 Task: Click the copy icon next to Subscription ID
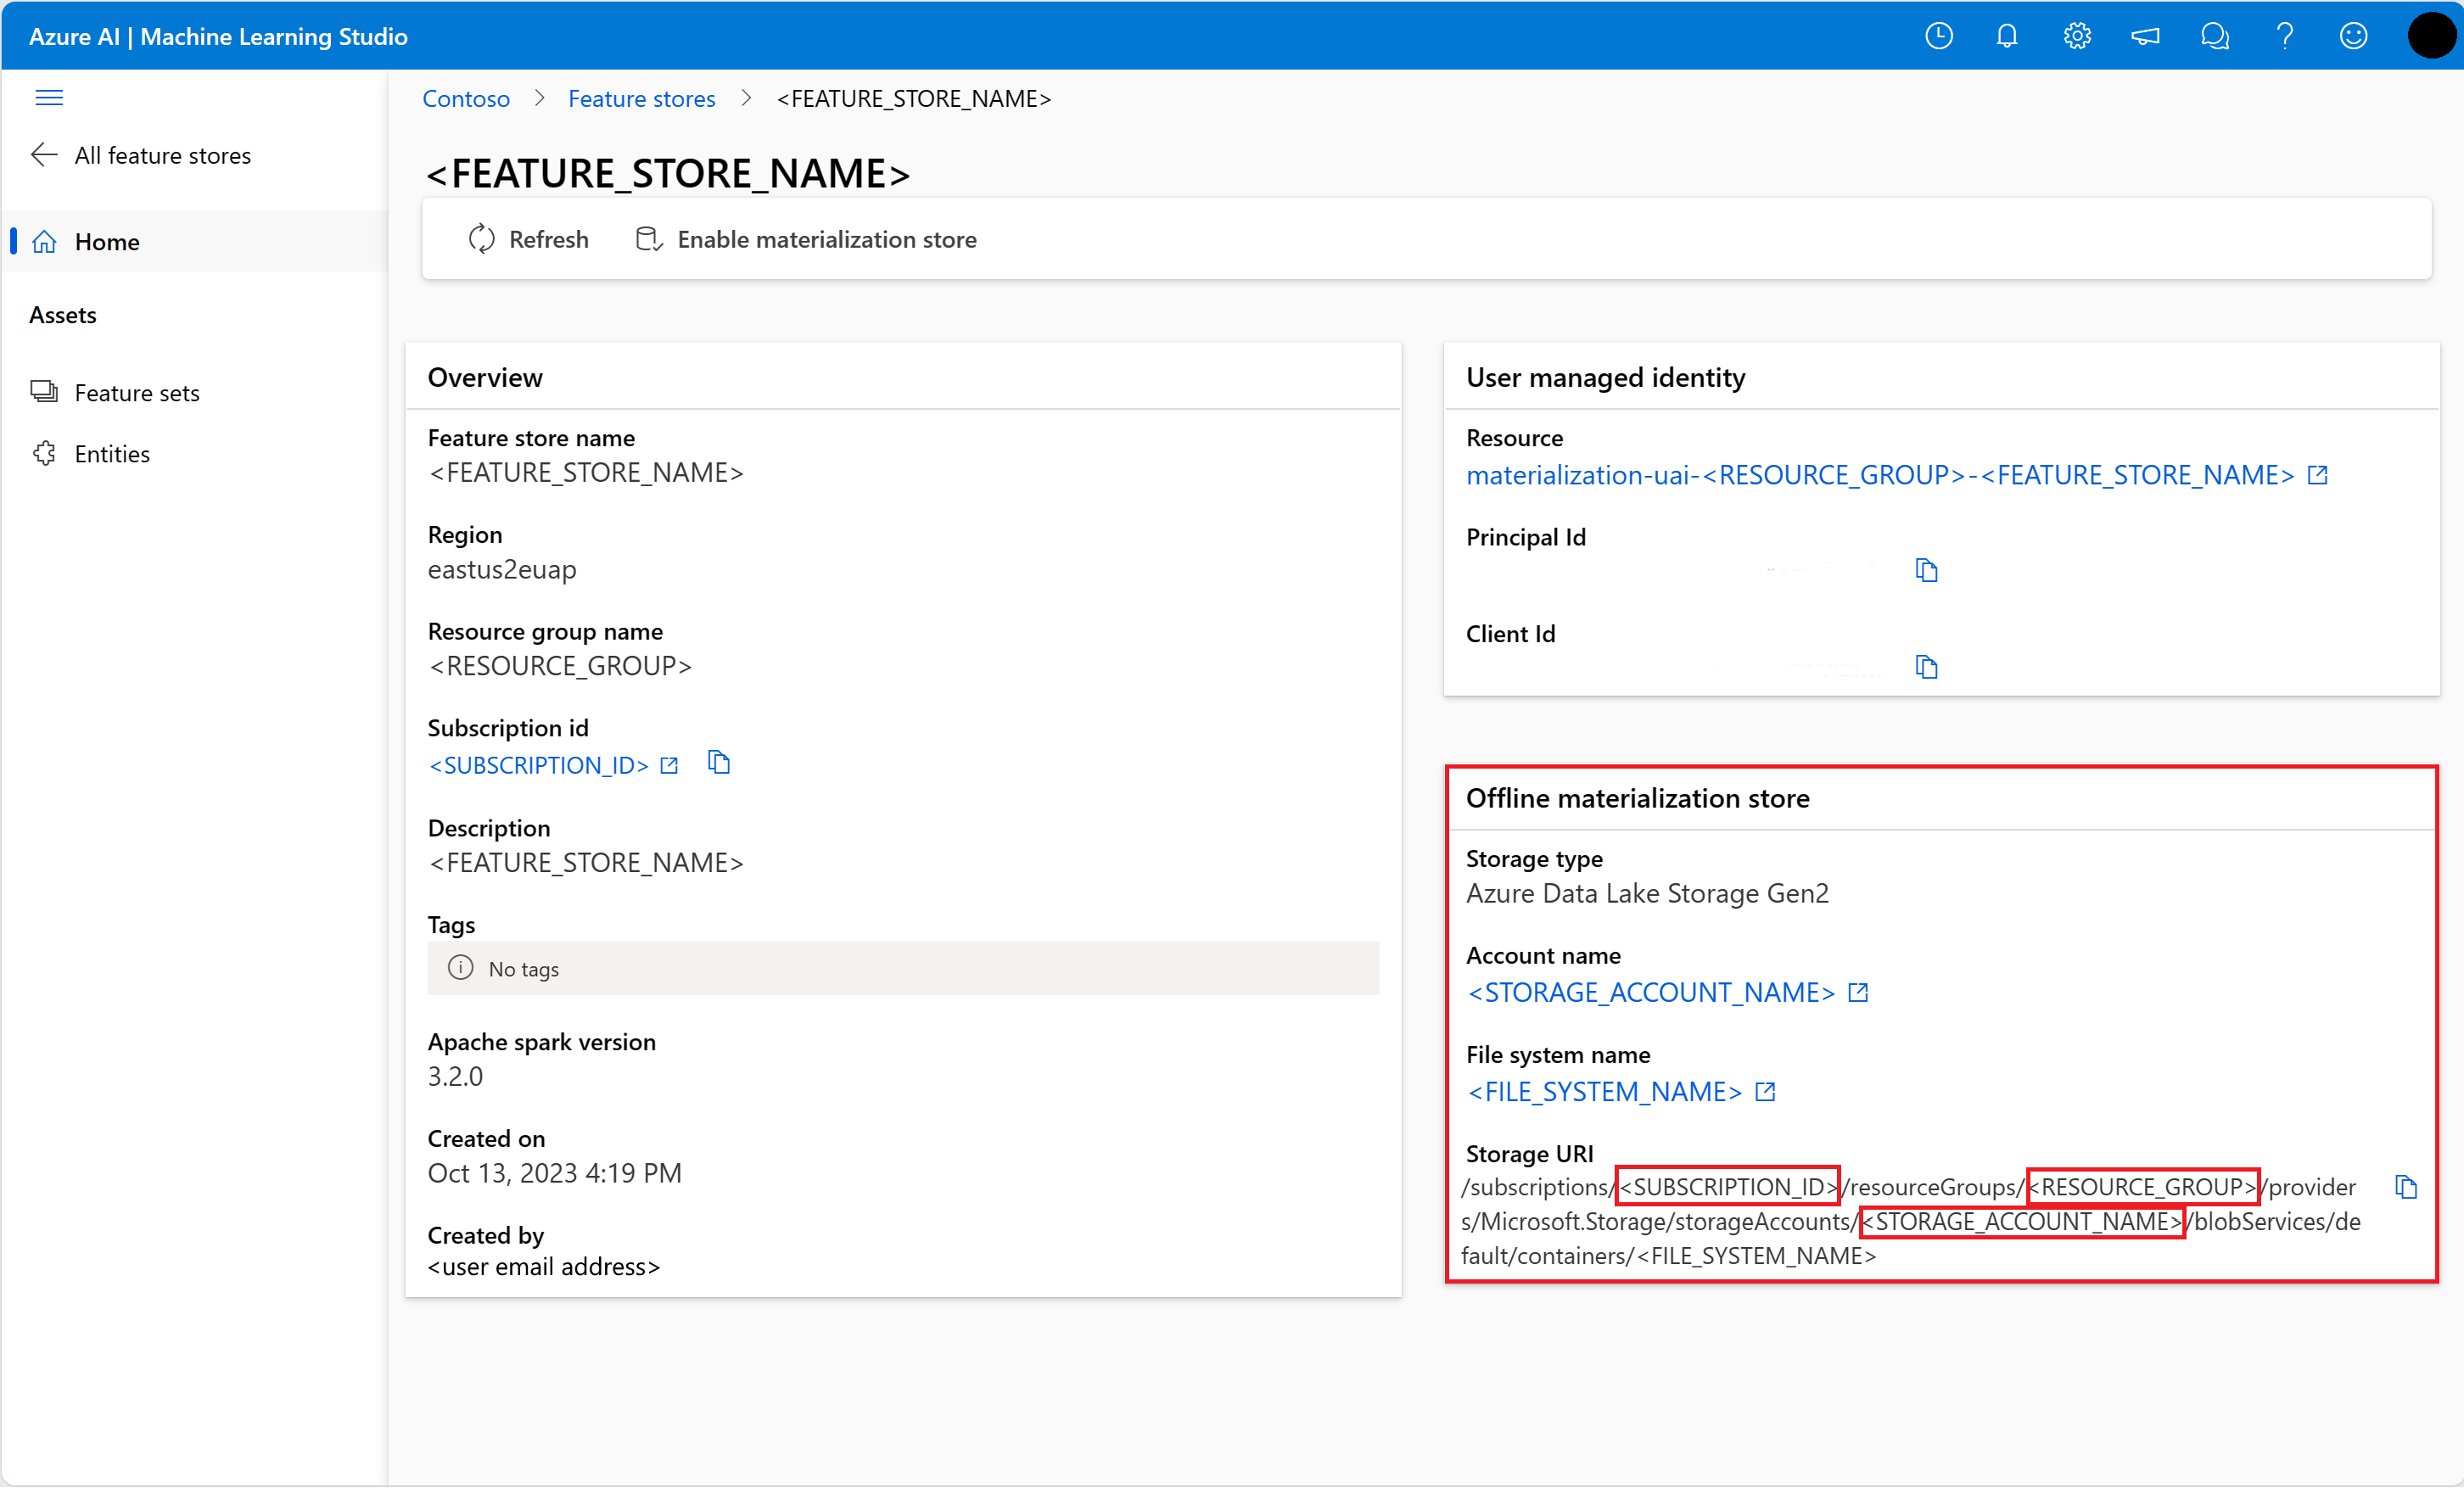pos(718,764)
